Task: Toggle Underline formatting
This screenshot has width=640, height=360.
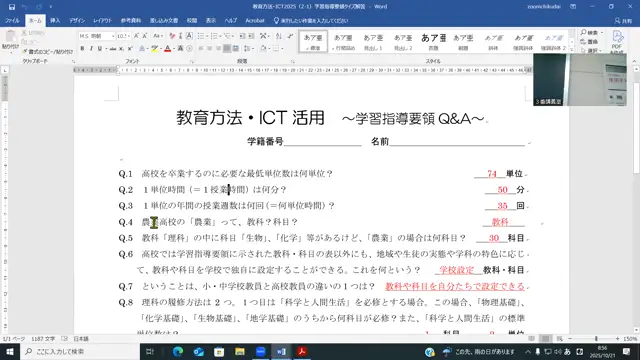Action: [99, 49]
